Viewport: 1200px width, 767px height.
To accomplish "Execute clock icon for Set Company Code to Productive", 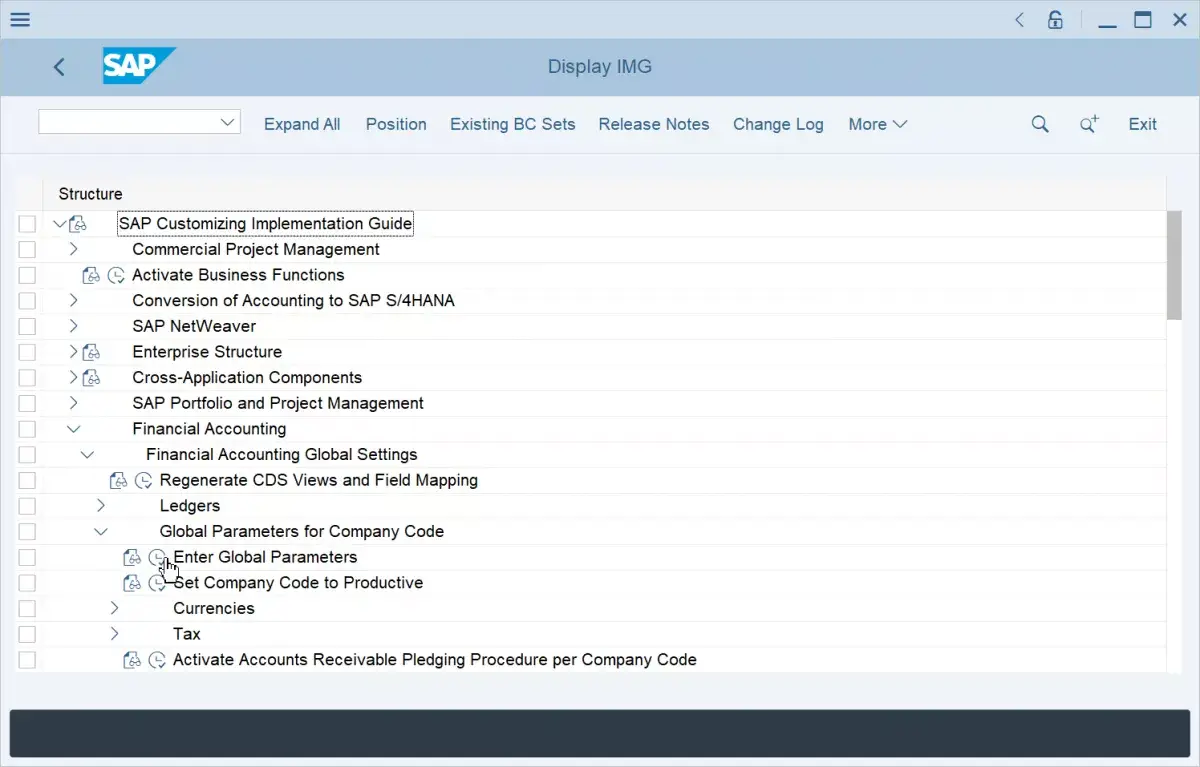I will click(157, 583).
